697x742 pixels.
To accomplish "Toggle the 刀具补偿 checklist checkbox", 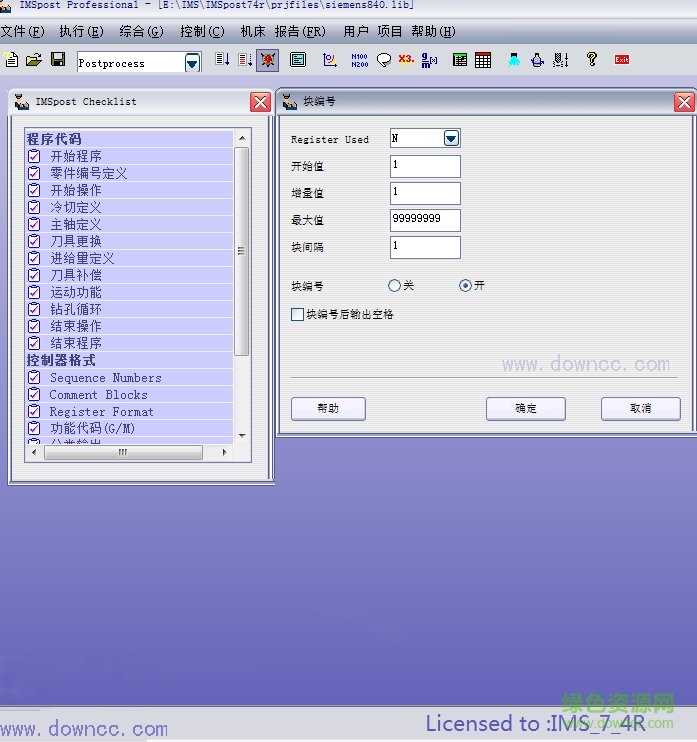I will pyautogui.click(x=34, y=275).
